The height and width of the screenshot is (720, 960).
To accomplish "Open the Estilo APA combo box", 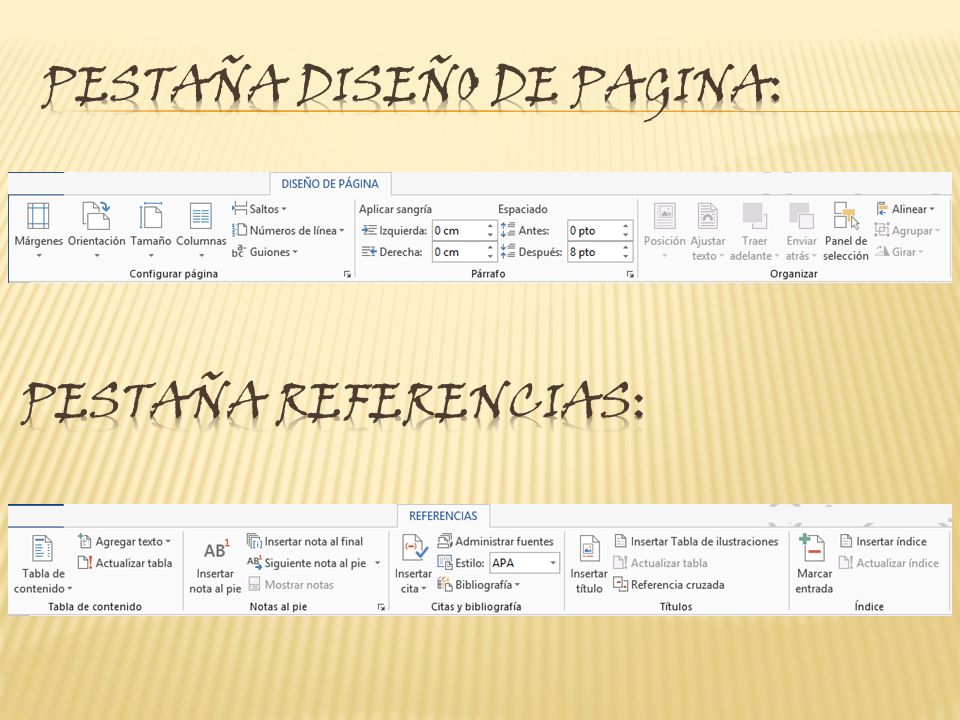I will (x=525, y=563).
